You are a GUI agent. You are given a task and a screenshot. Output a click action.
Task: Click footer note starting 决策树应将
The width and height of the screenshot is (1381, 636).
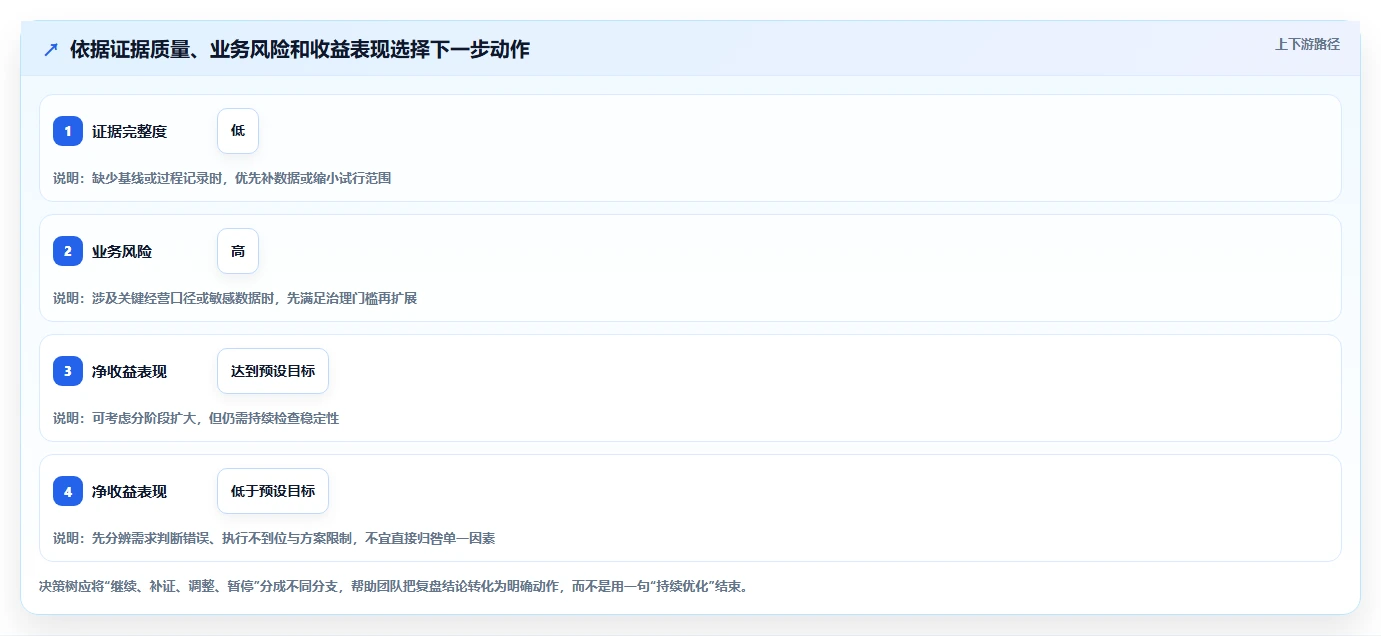pos(393,586)
